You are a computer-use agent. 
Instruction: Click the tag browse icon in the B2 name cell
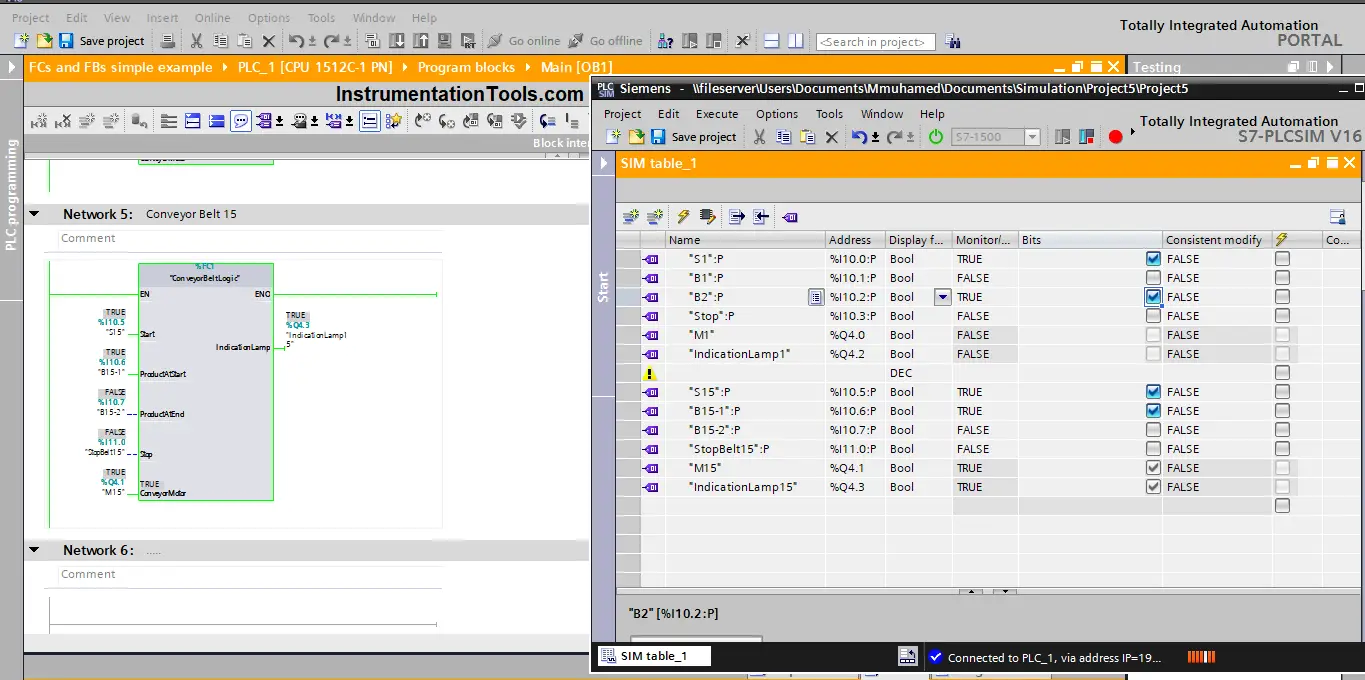(x=816, y=297)
